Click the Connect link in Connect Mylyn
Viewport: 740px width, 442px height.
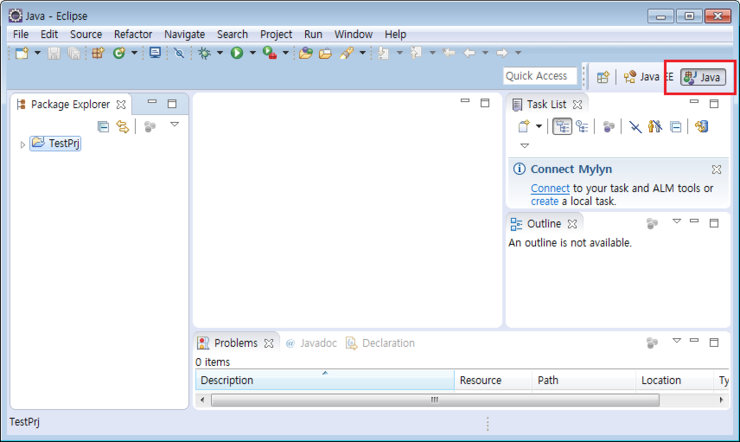tap(550, 188)
